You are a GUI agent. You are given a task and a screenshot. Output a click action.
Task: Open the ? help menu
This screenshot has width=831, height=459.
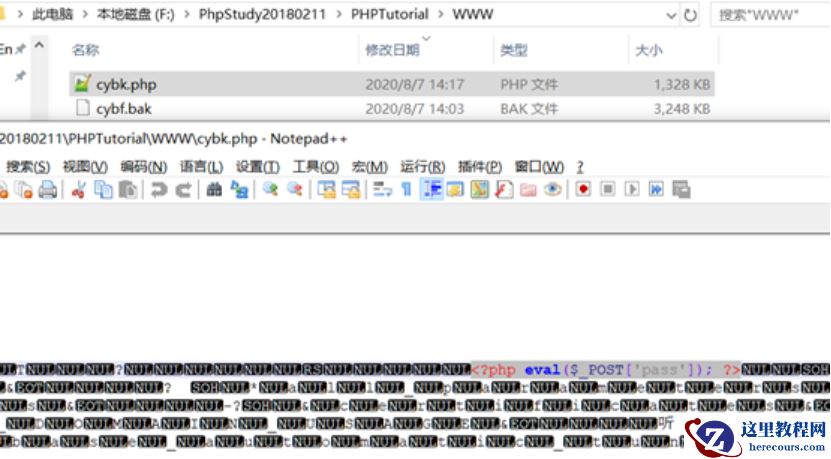(x=580, y=167)
